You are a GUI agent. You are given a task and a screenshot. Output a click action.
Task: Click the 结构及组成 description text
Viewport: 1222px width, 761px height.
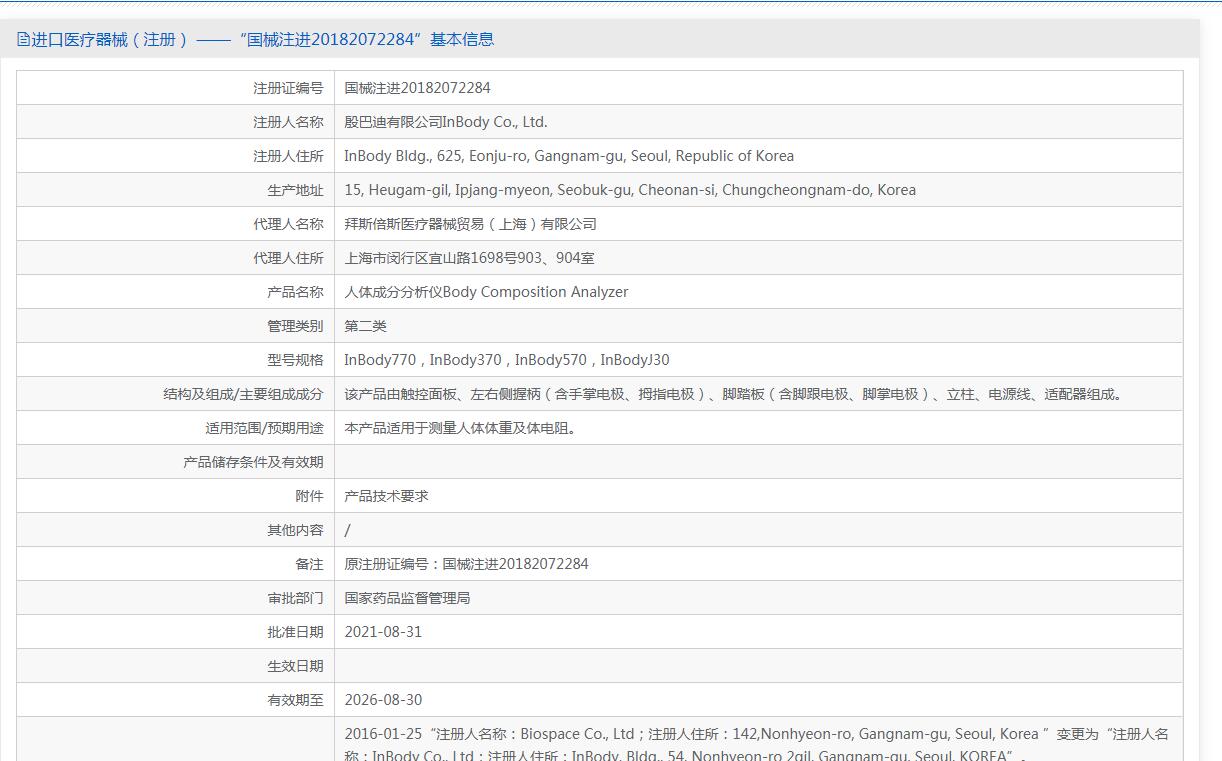[733, 394]
